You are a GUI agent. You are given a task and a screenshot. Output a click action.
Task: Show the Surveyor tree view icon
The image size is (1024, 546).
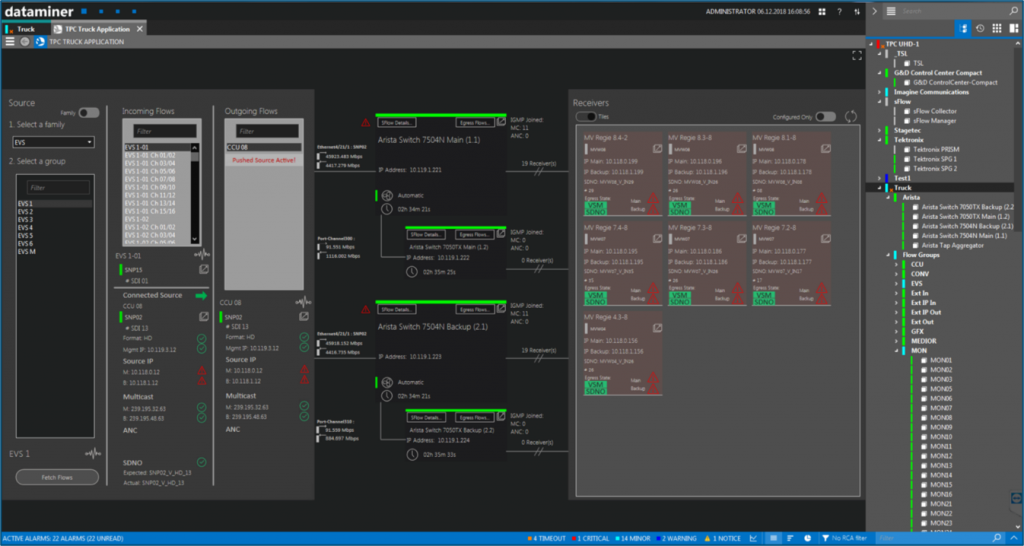963,28
